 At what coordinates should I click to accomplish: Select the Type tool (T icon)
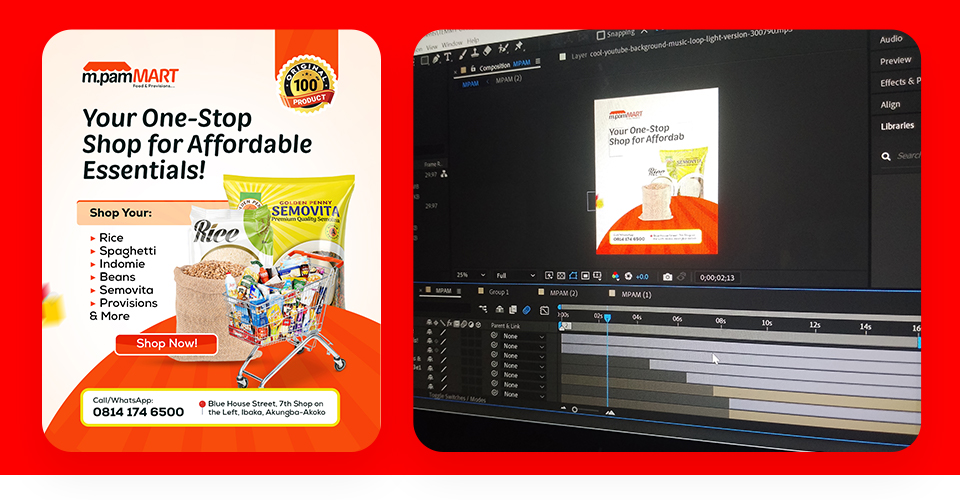click(448, 57)
